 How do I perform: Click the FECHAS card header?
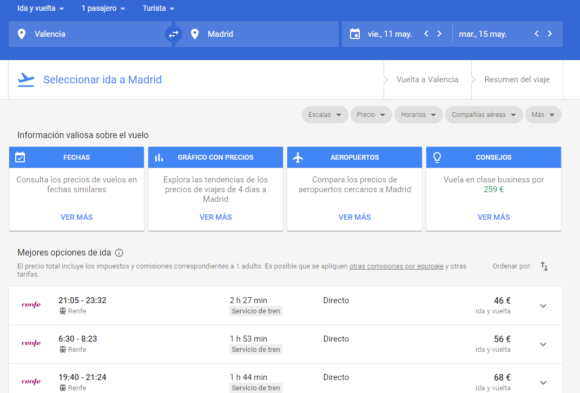coord(77,157)
